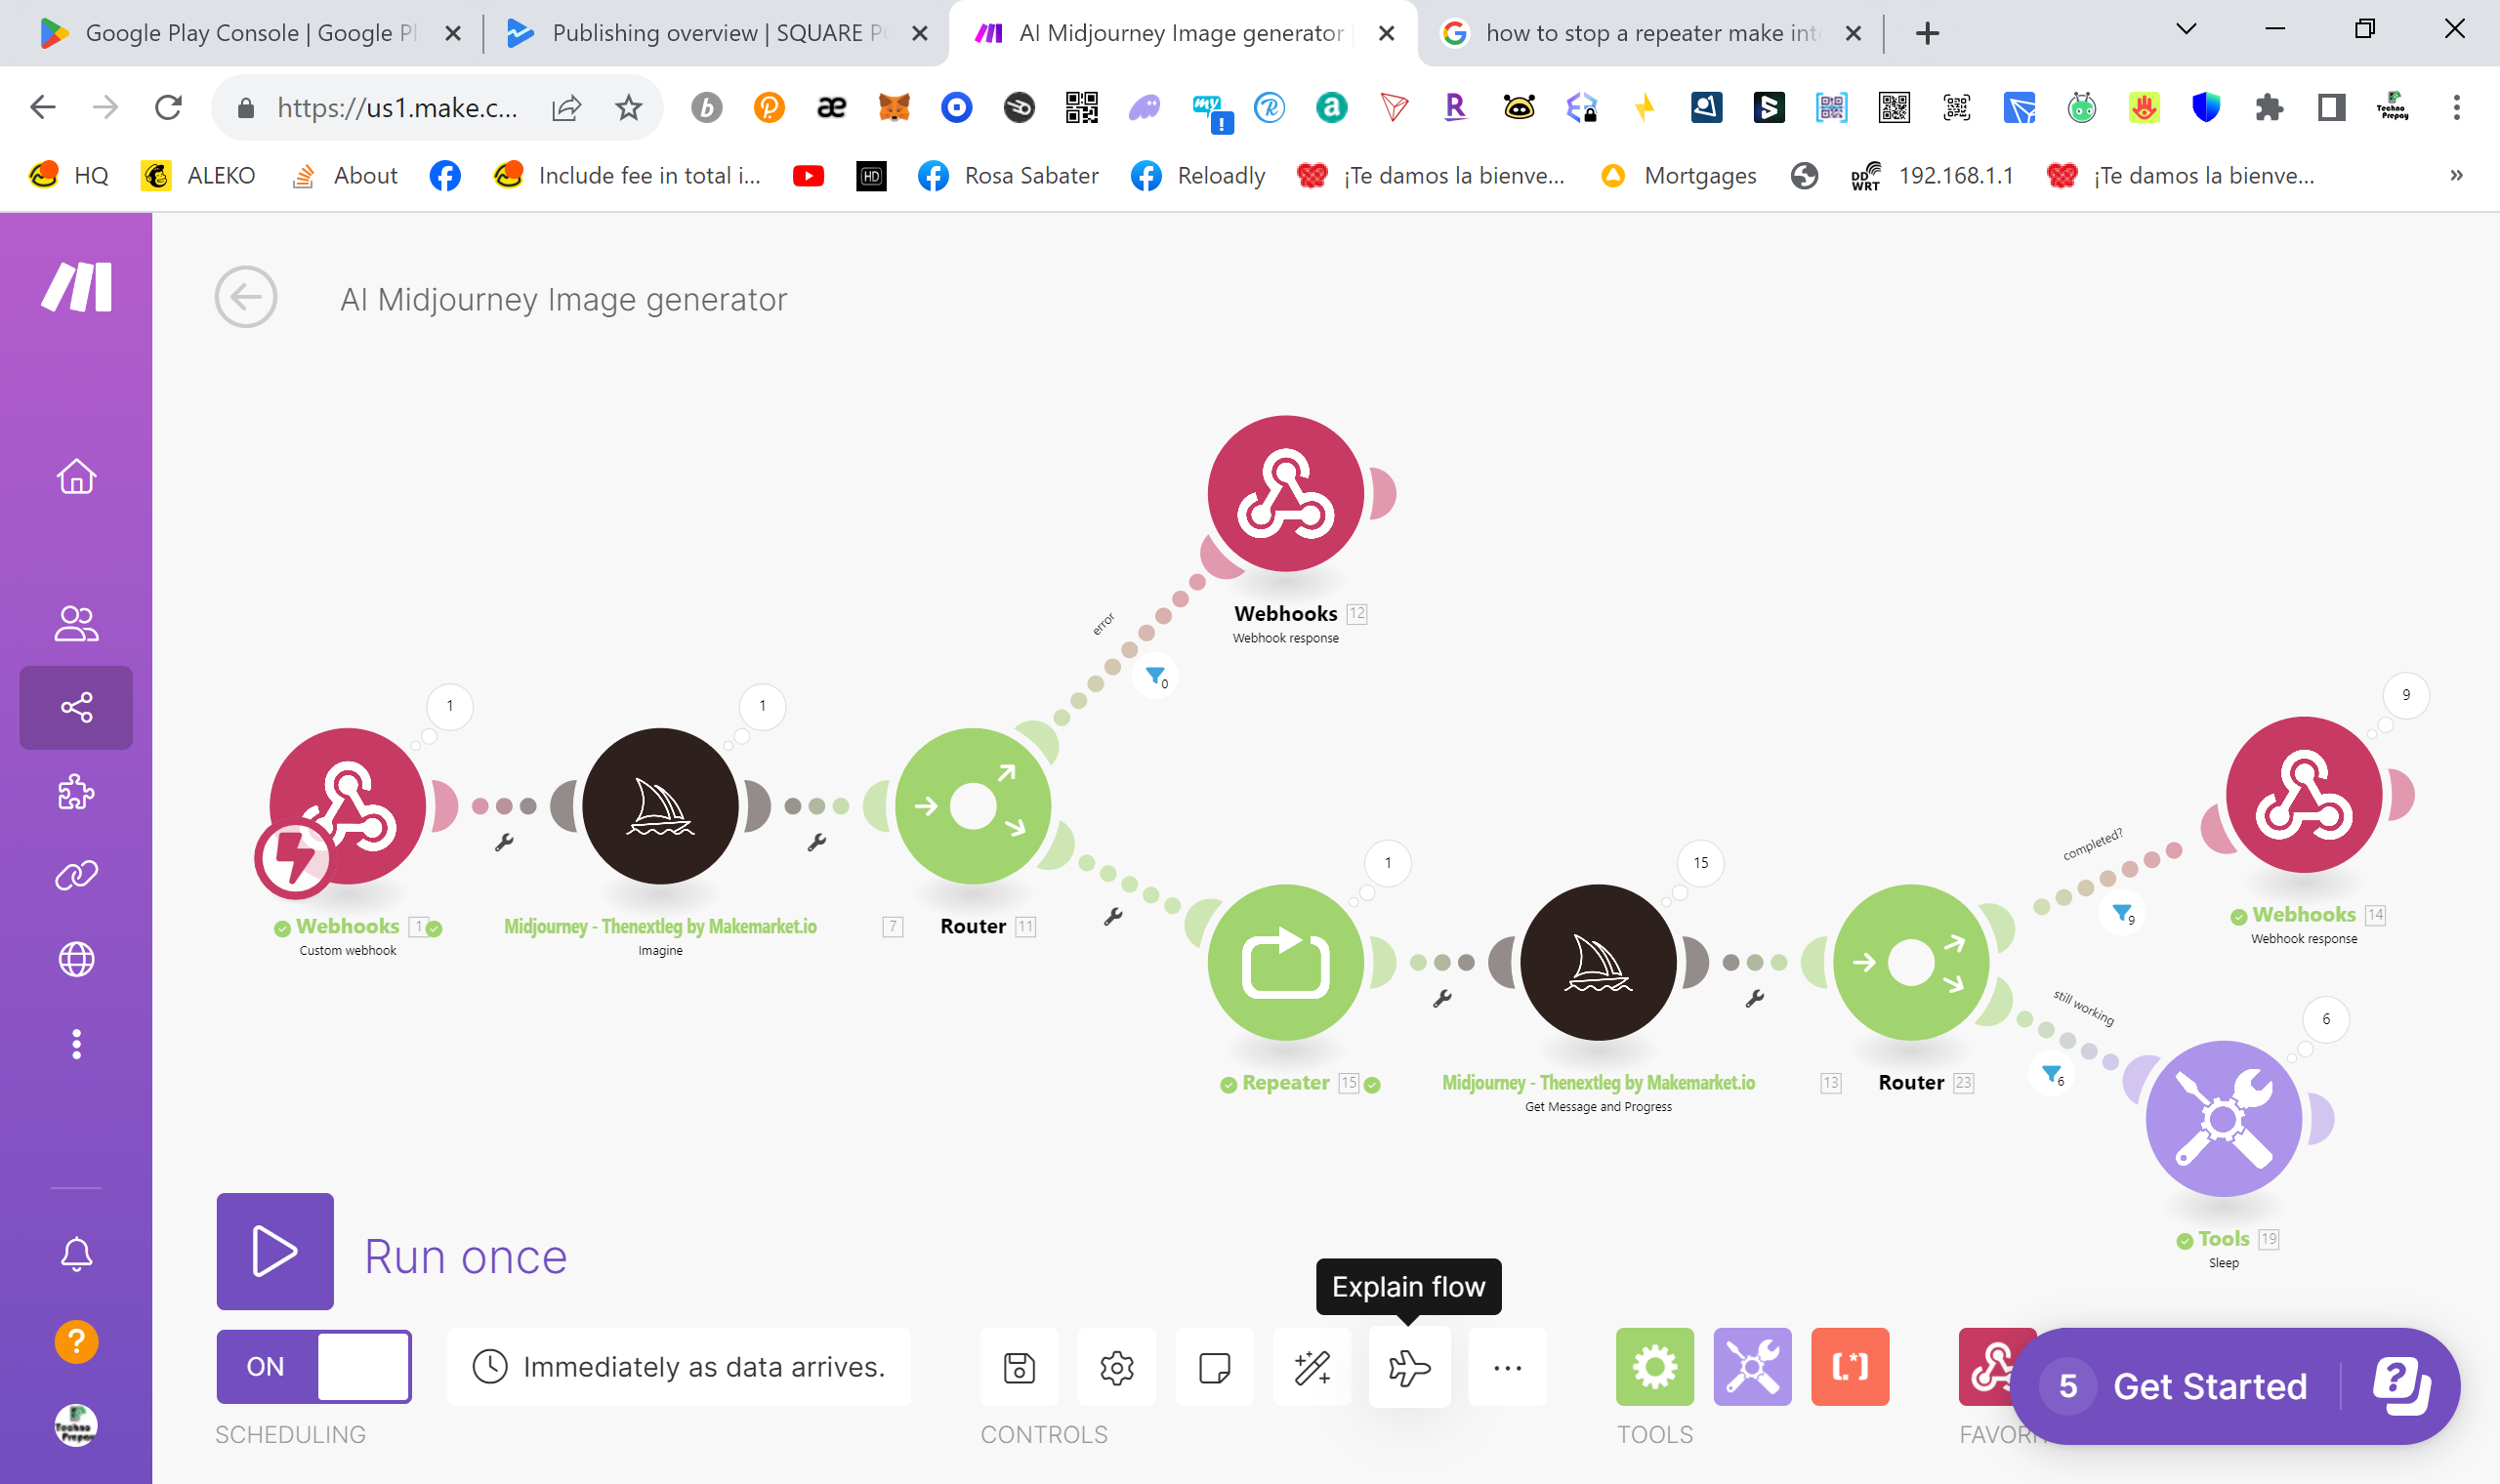Click the Repeater module icon
Screen dimensions: 2500x1484
click(x=1285, y=962)
